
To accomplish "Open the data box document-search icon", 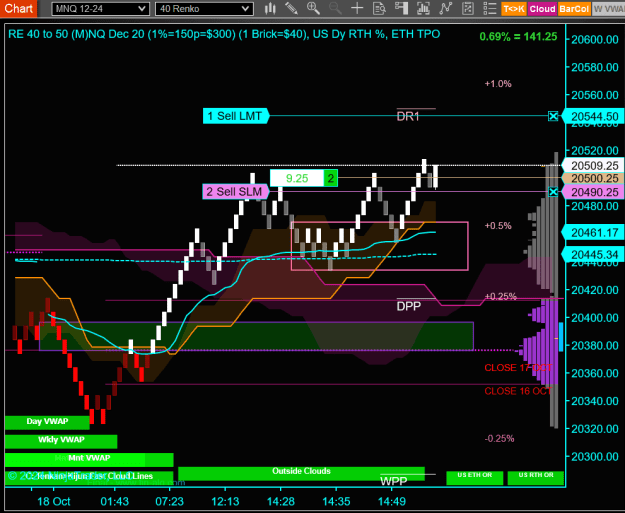I will coord(379,8).
